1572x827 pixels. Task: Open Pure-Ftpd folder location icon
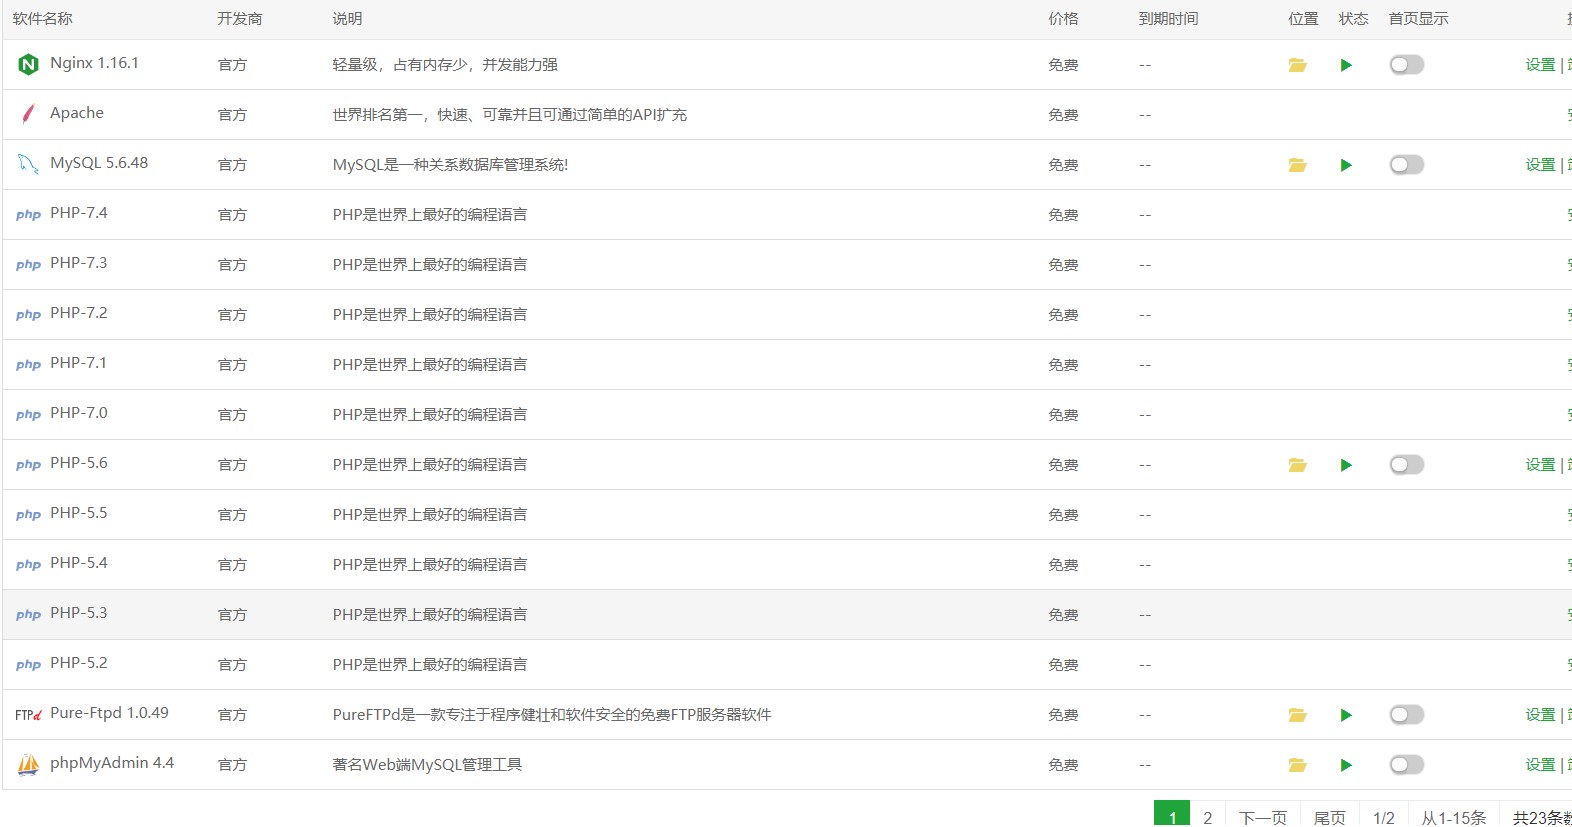point(1297,715)
